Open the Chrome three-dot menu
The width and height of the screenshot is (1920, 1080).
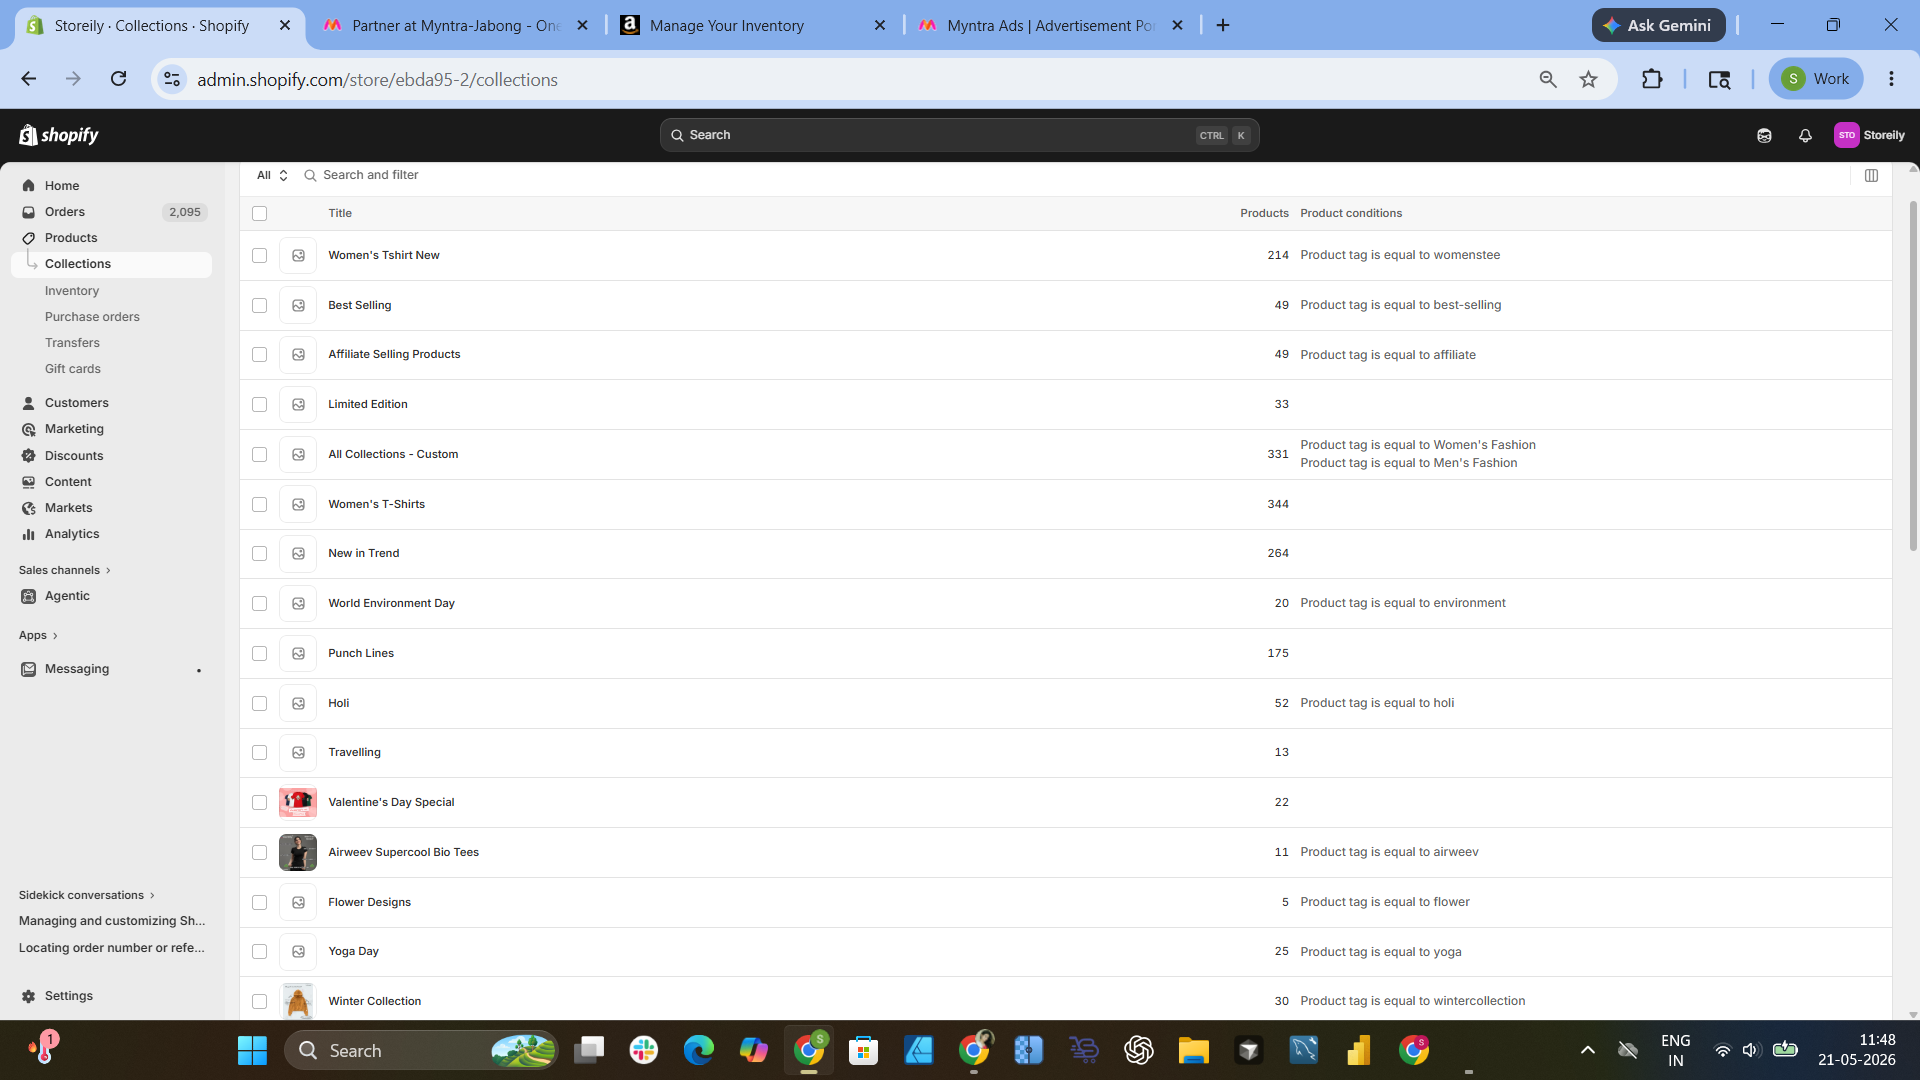(1891, 79)
